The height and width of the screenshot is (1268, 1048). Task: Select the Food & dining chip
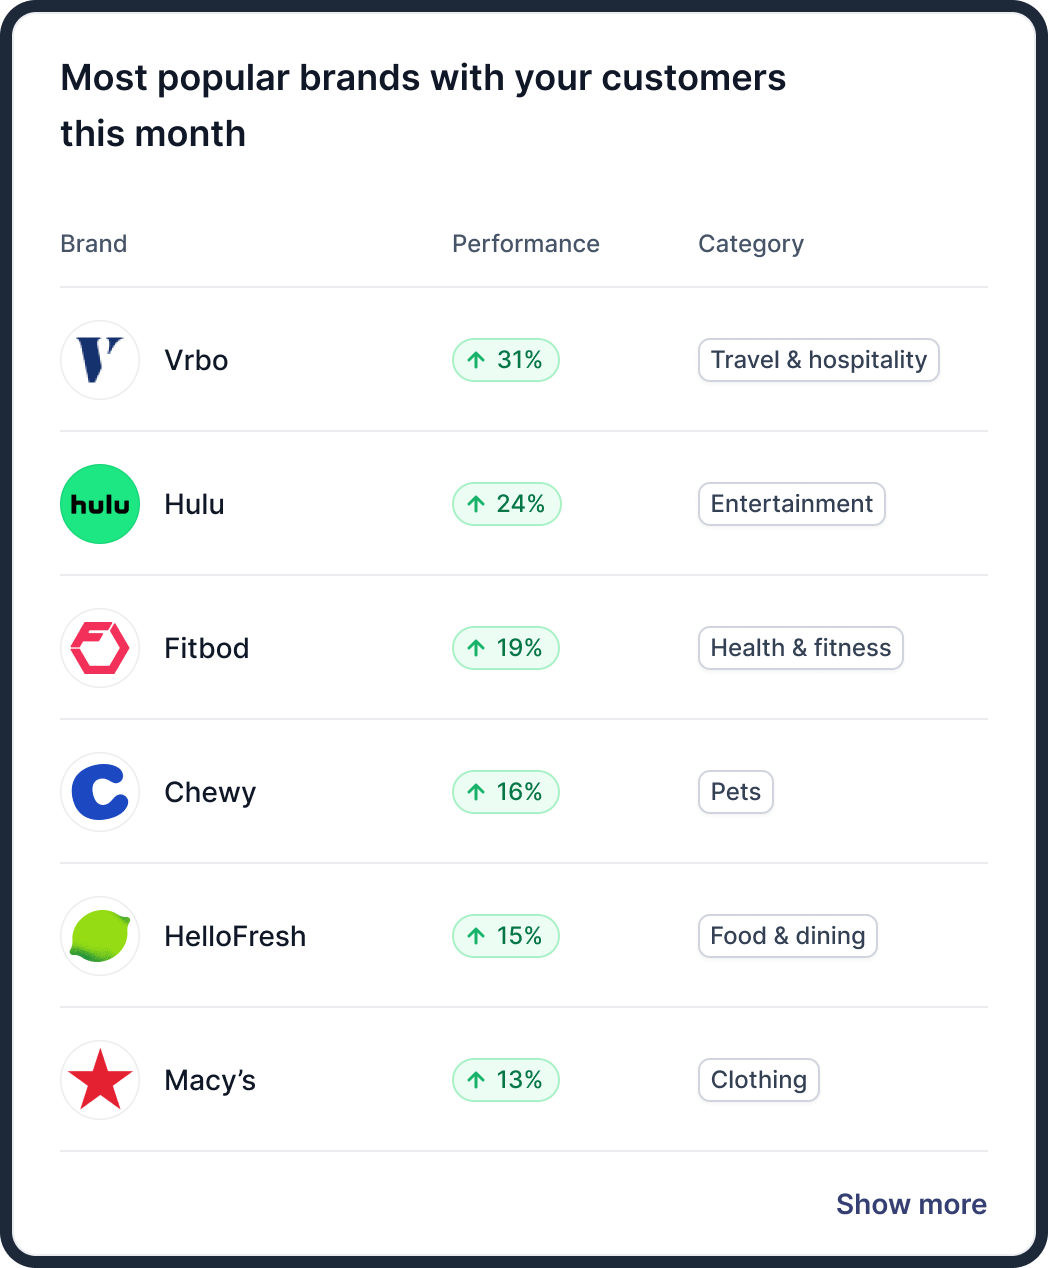coord(787,936)
